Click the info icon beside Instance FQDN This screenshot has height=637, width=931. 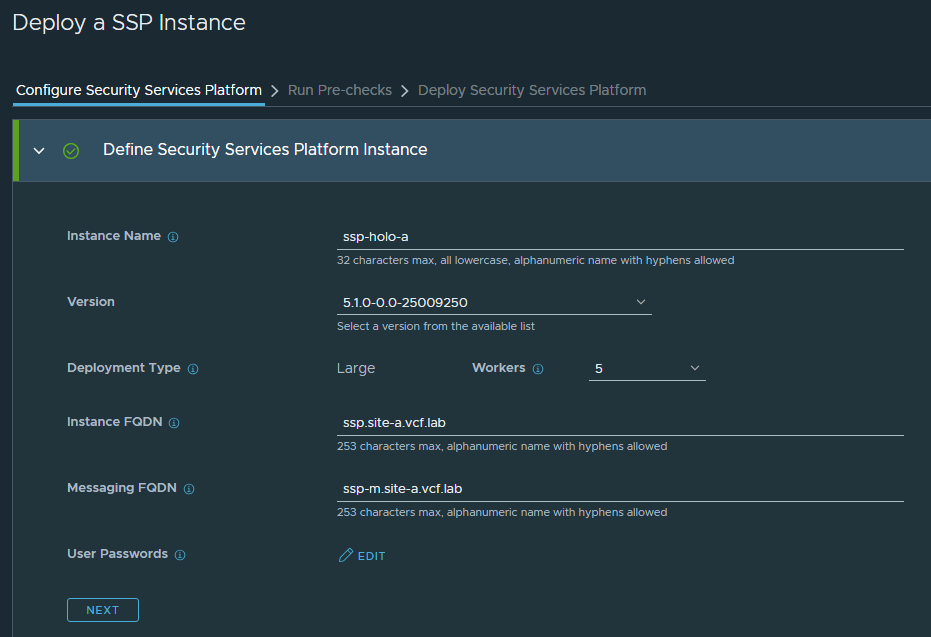174,423
